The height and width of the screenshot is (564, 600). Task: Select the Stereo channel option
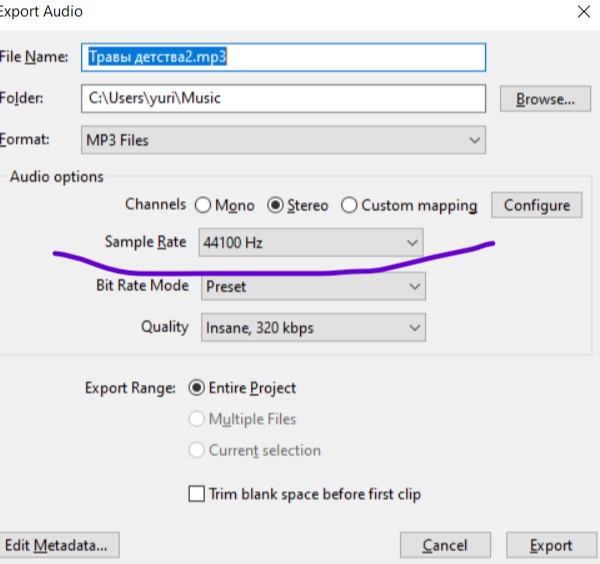coord(276,206)
